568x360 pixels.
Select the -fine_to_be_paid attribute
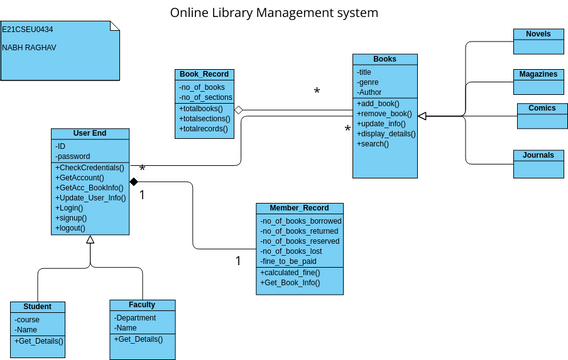(288, 261)
